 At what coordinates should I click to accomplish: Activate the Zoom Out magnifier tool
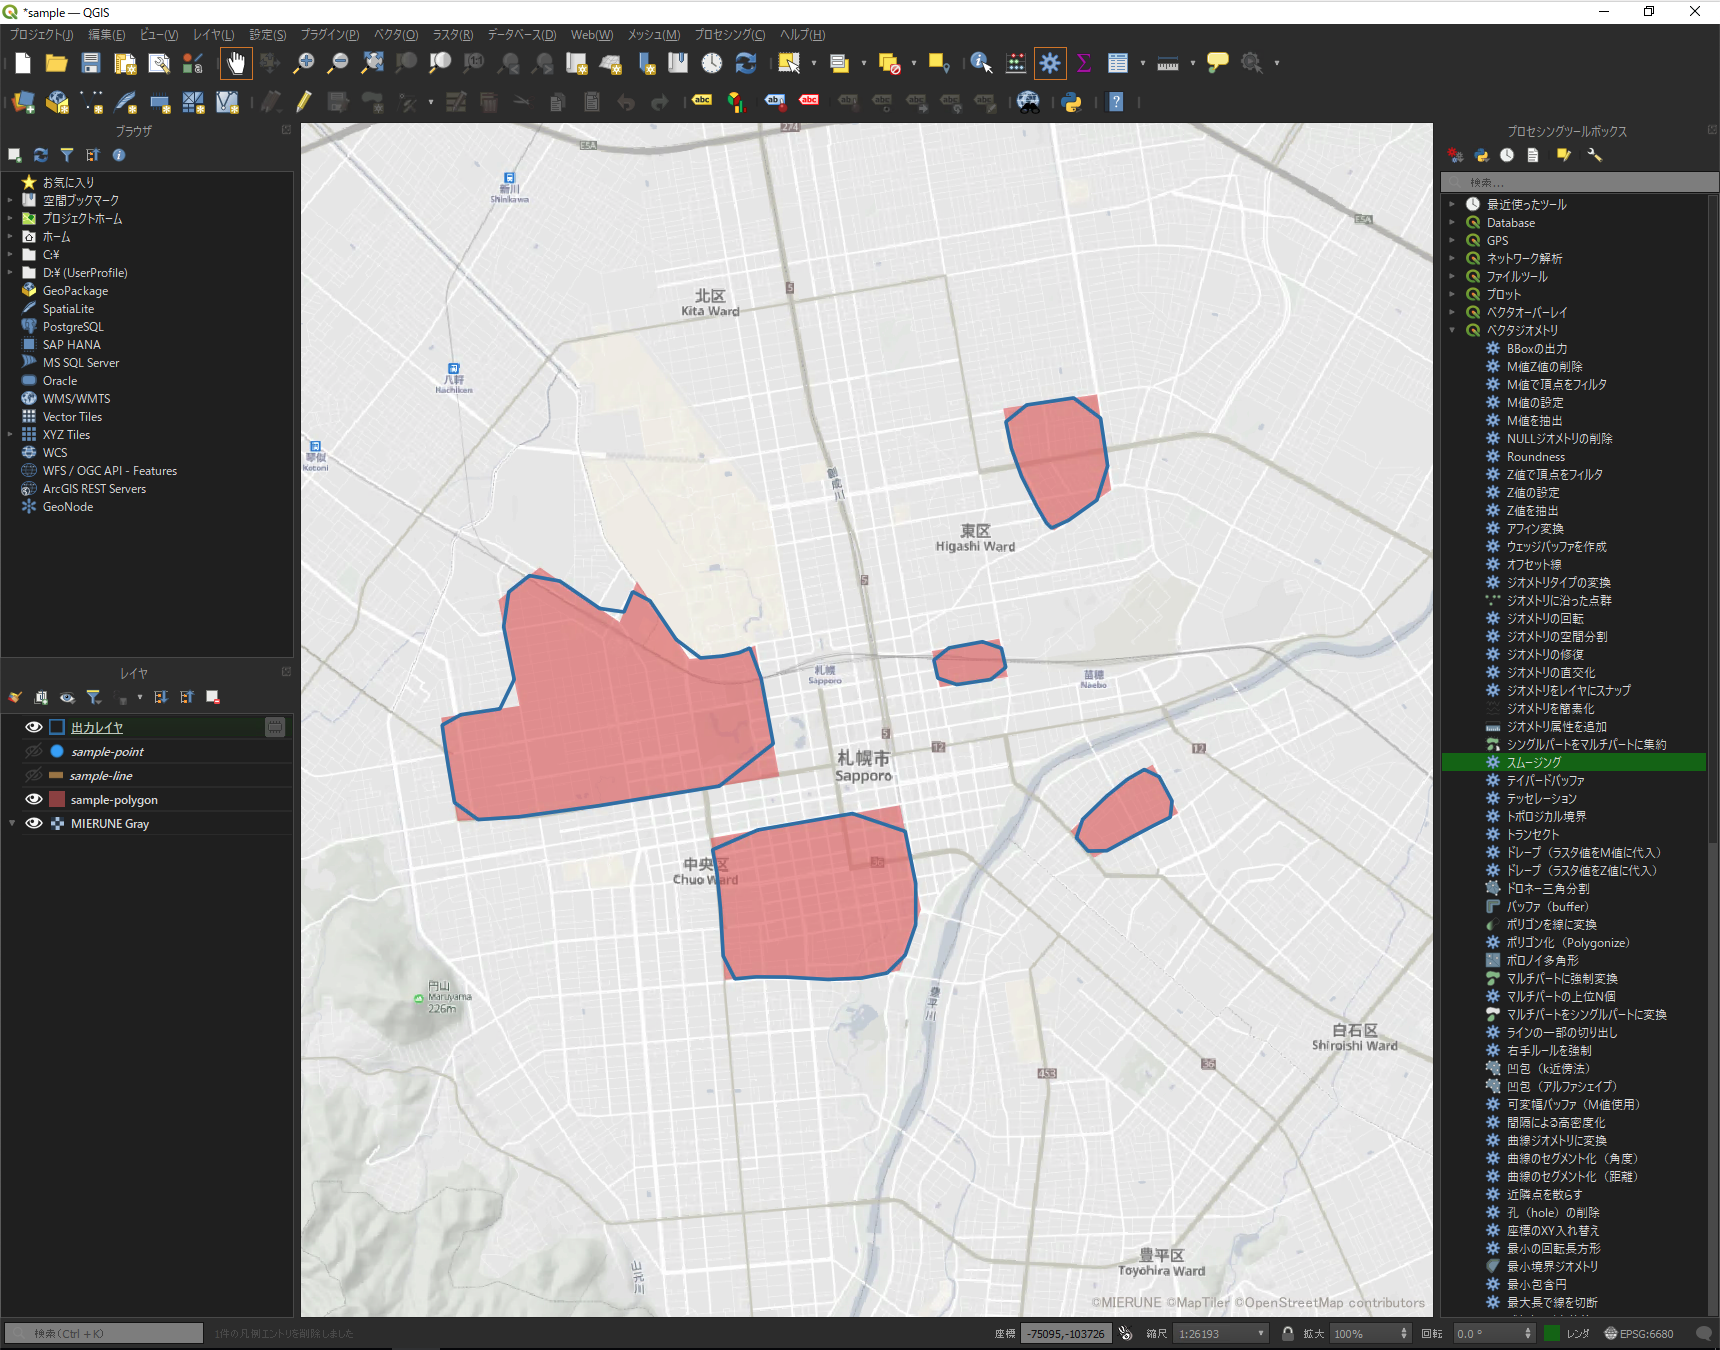point(338,64)
